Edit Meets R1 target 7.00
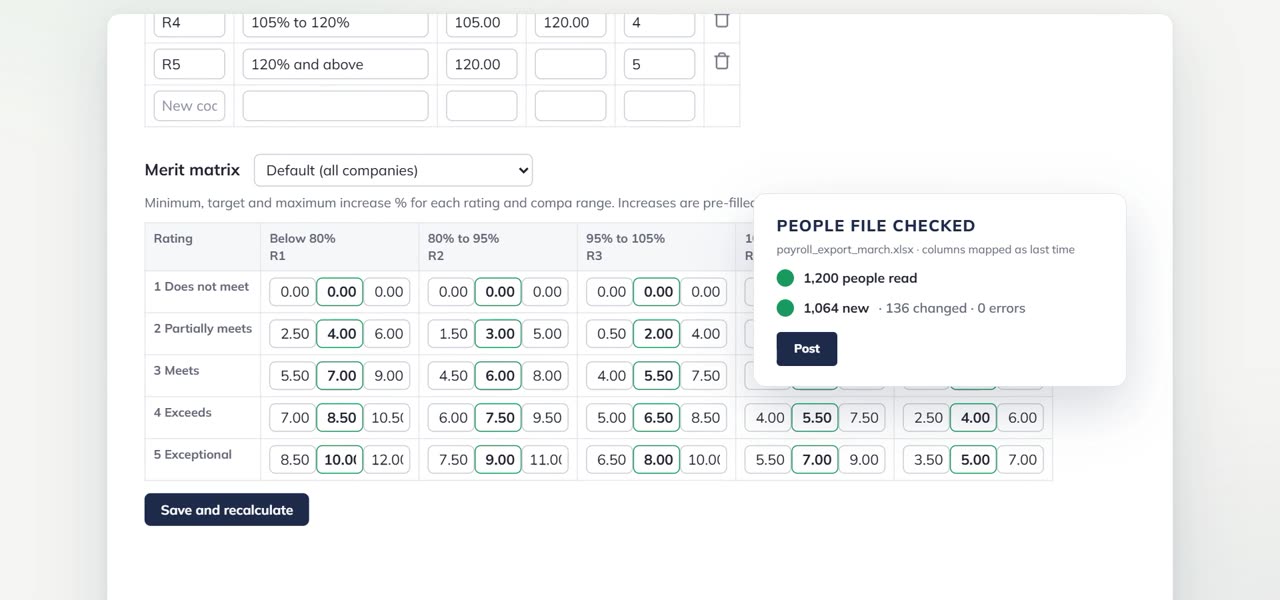This screenshot has width=1280, height=600. pos(340,376)
